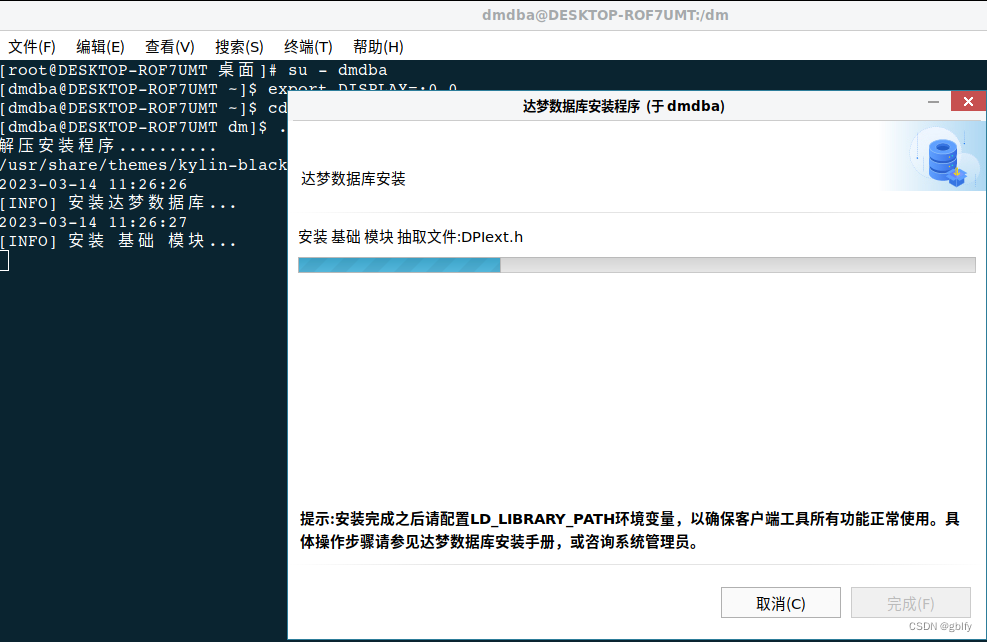Click the terminal line 解压安装程序

coord(108,146)
